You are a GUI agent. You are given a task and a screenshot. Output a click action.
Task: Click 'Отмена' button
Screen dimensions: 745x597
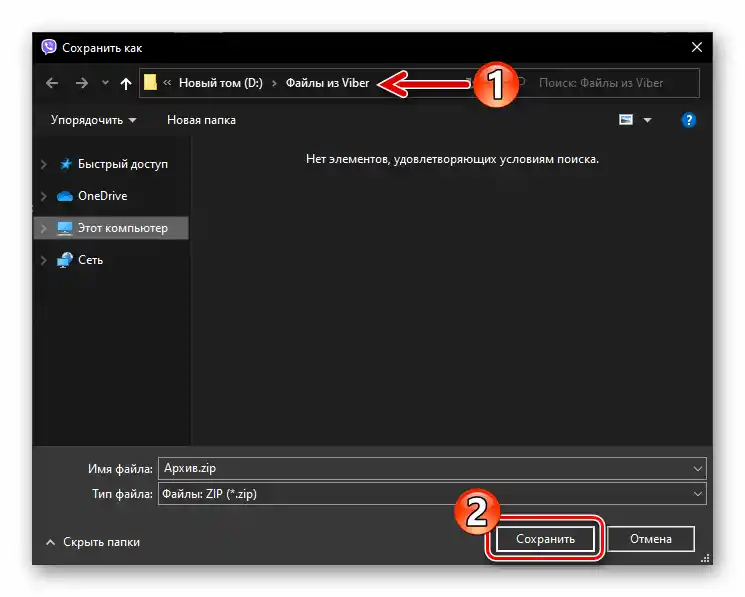(650, 539)
